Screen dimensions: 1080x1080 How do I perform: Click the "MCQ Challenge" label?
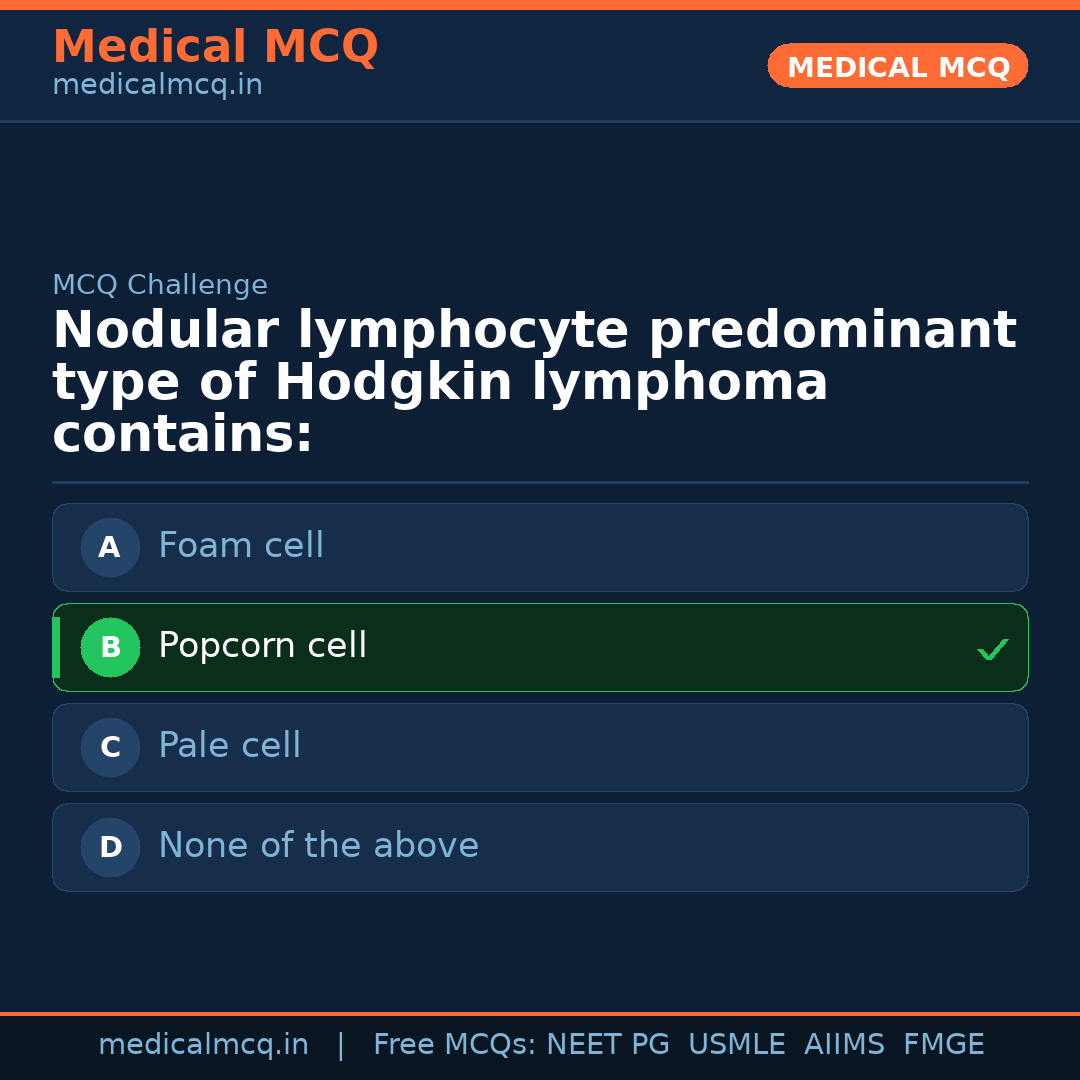[x=160, y=285]
